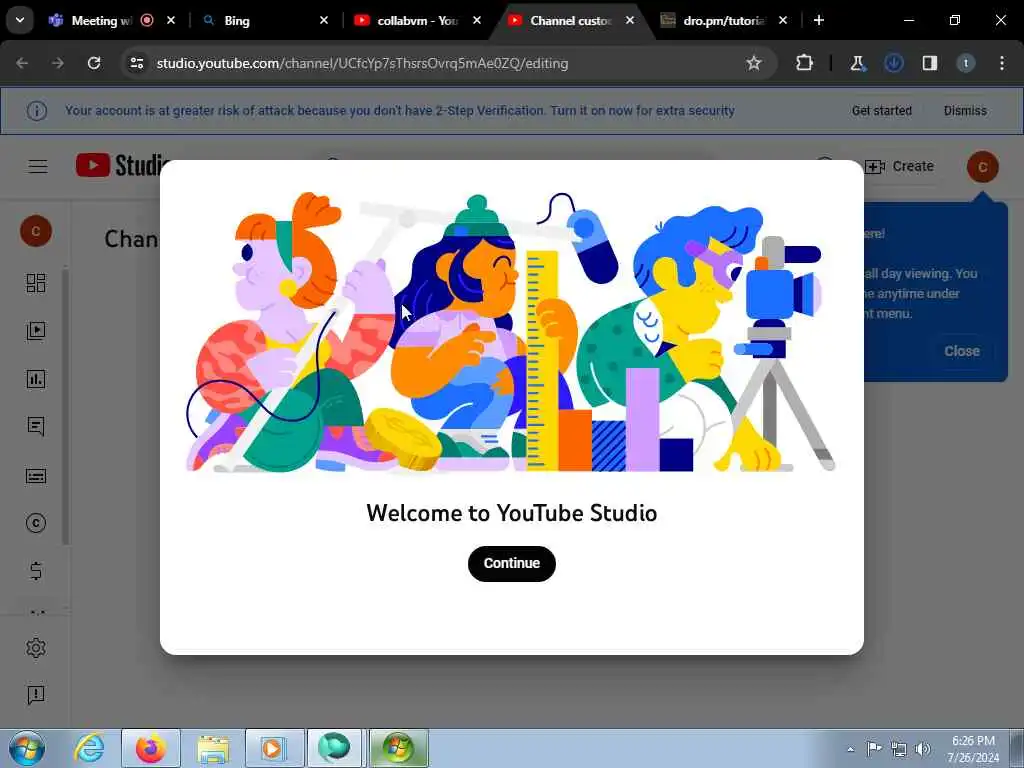Close the Bing tab
Viewport: 1024px width, 768px height.
[323, 20]
